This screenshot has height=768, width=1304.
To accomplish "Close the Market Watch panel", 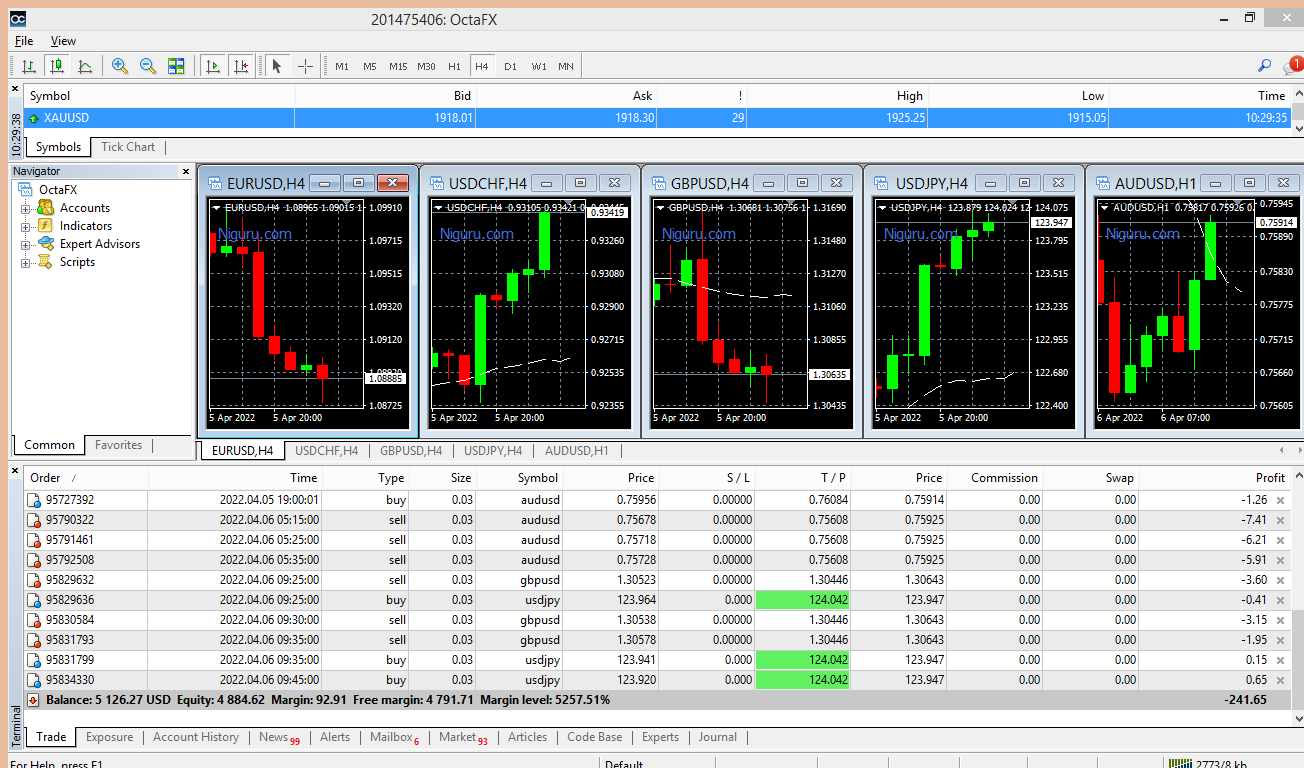I will click(15, 89).
